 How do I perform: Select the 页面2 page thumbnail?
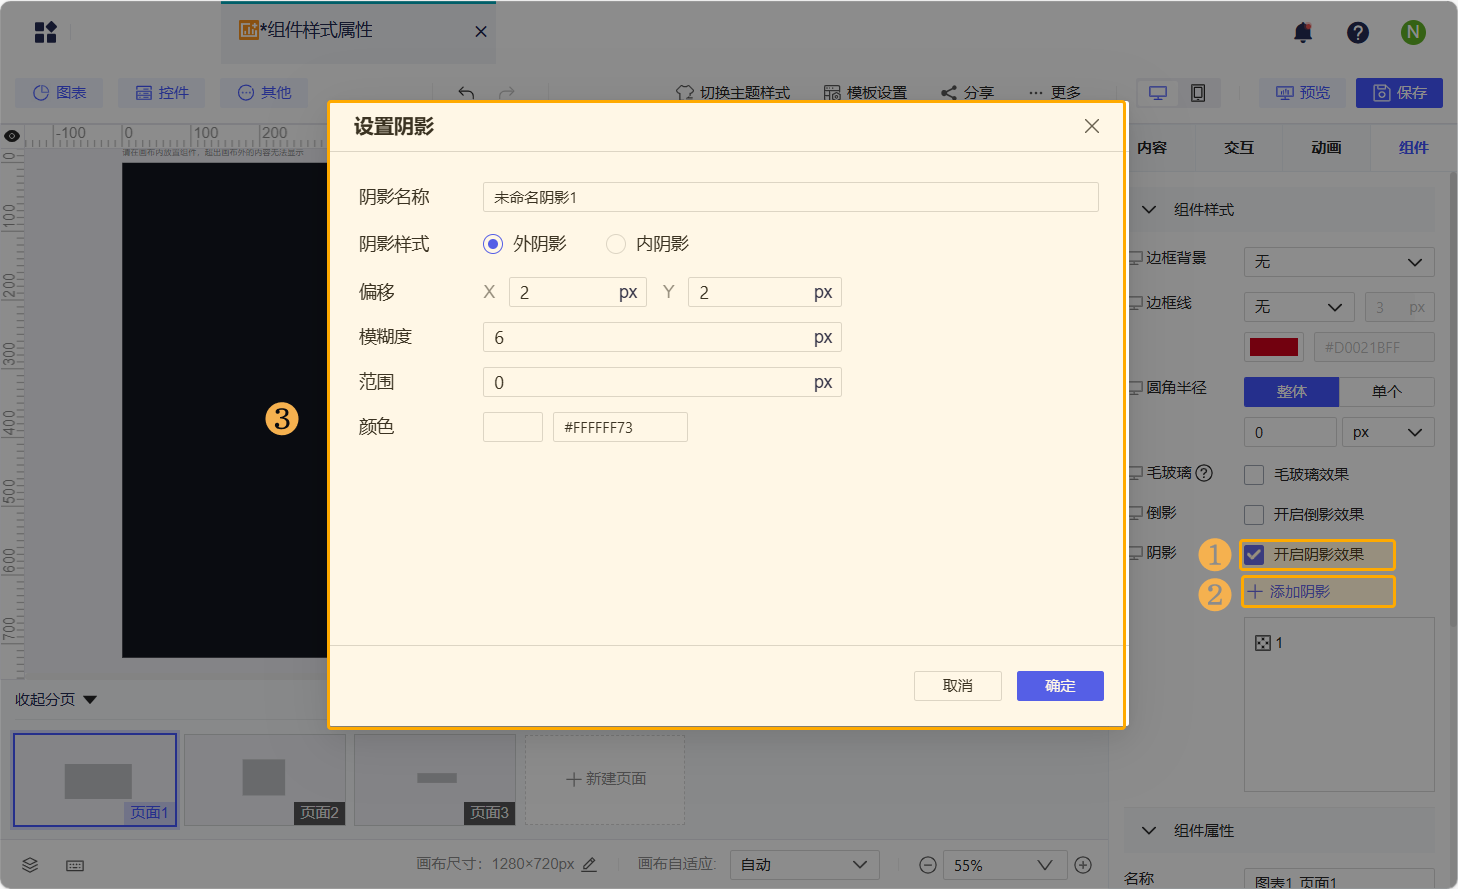point(265,779)
